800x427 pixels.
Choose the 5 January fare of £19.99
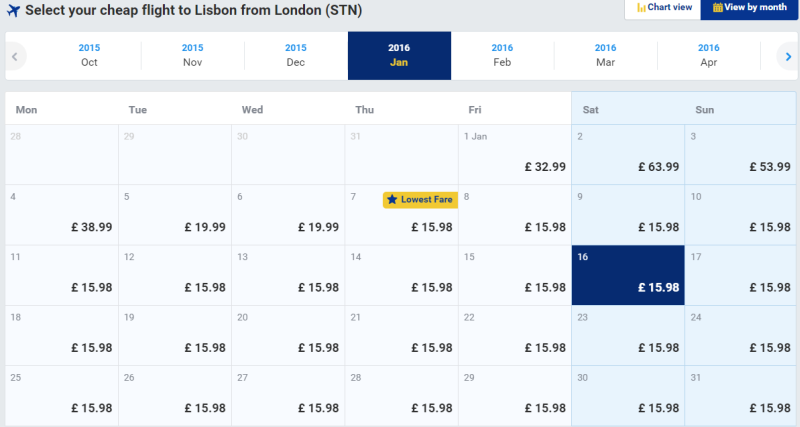click(x=175, y=215)
